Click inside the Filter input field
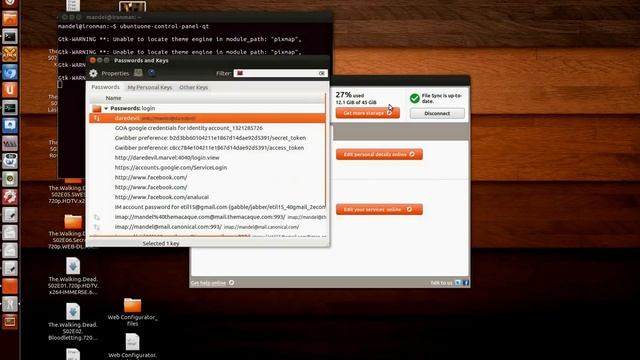This screenshot has height=360, width=640. pyautogui.click(x=280, y=73)
